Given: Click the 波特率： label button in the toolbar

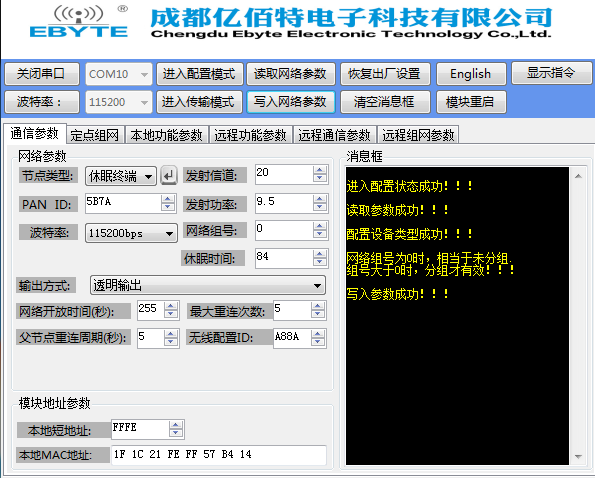Looking at the screenshot, I should [42, 102].
